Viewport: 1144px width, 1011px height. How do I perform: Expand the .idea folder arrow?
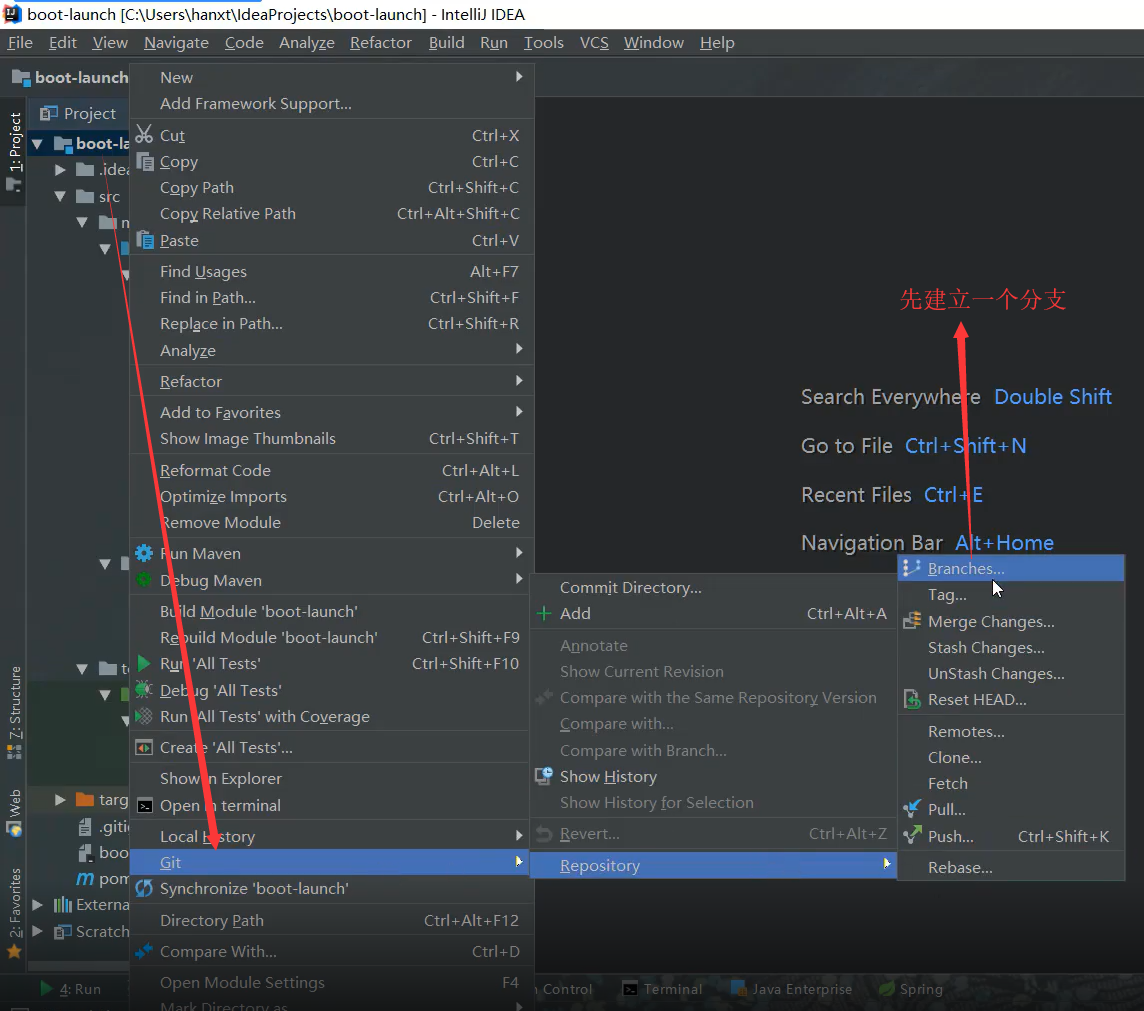pyautogui.click(x=61, y=170)
